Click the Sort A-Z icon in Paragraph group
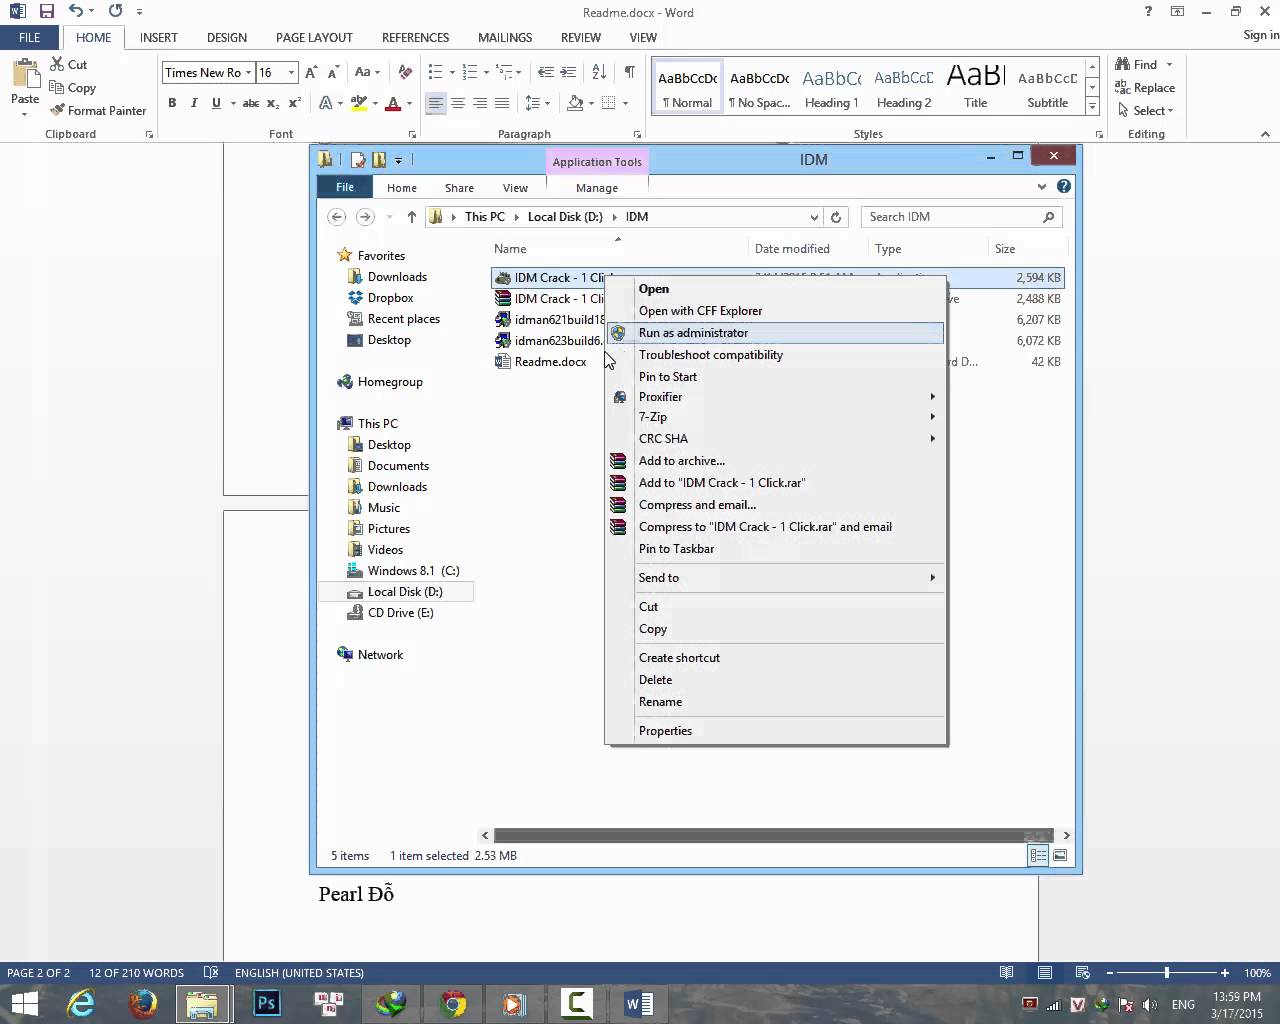1280x1024 pixels. click(599, 72)
